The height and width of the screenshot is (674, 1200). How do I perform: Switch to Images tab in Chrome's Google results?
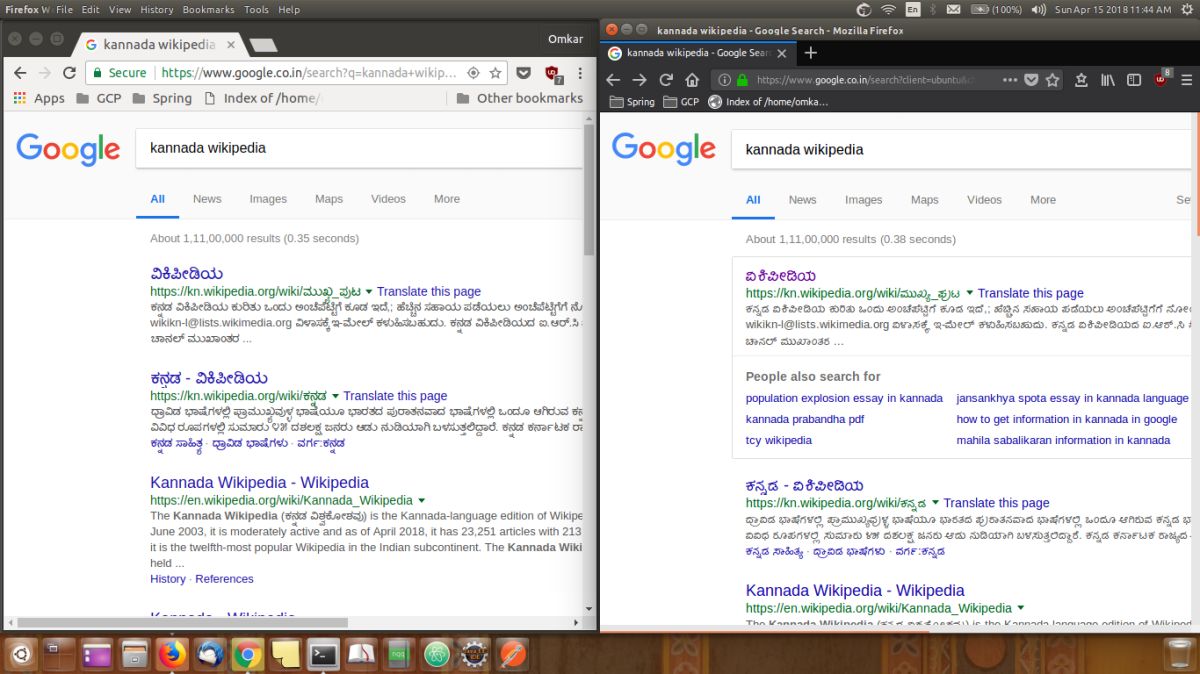coord(268,199)
